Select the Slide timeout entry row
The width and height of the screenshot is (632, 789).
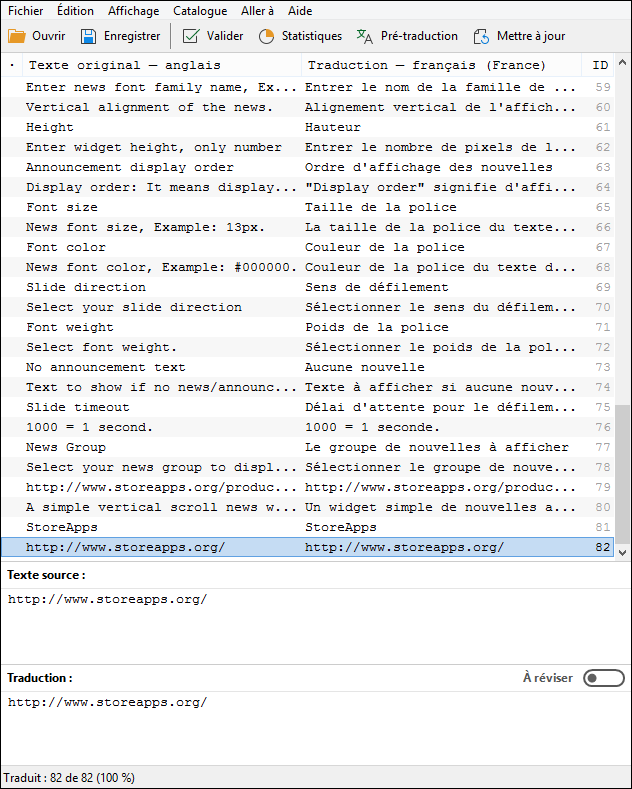[307, 407]
